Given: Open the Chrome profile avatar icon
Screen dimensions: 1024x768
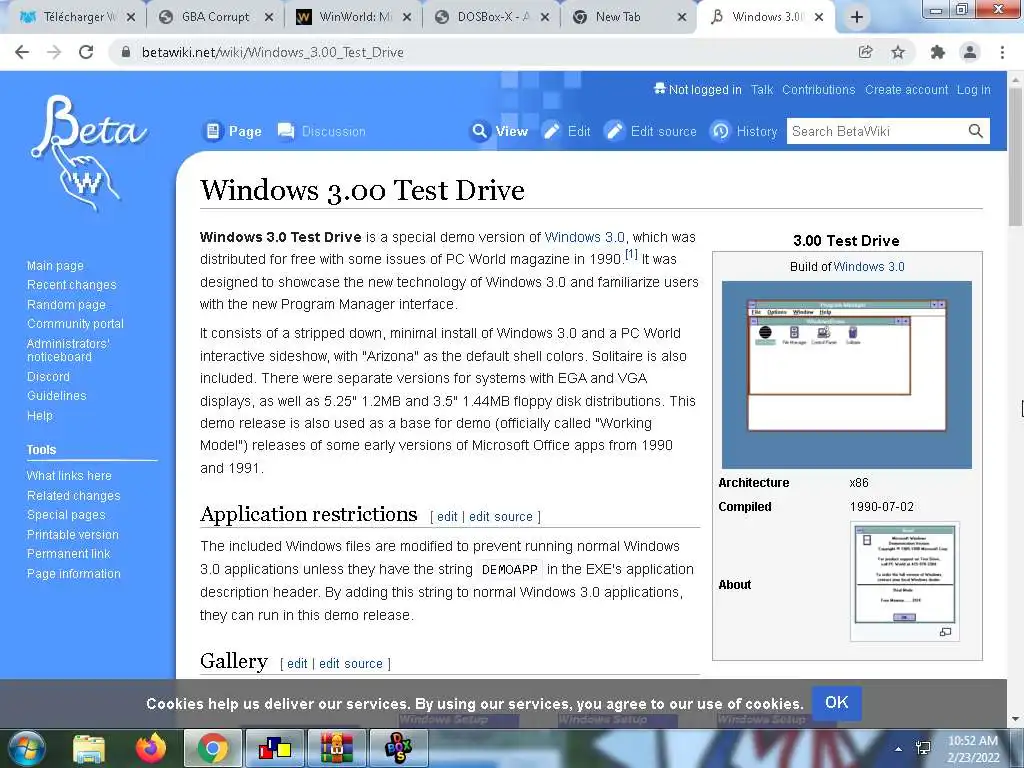Looking at the screenshot, I should 970,52.
